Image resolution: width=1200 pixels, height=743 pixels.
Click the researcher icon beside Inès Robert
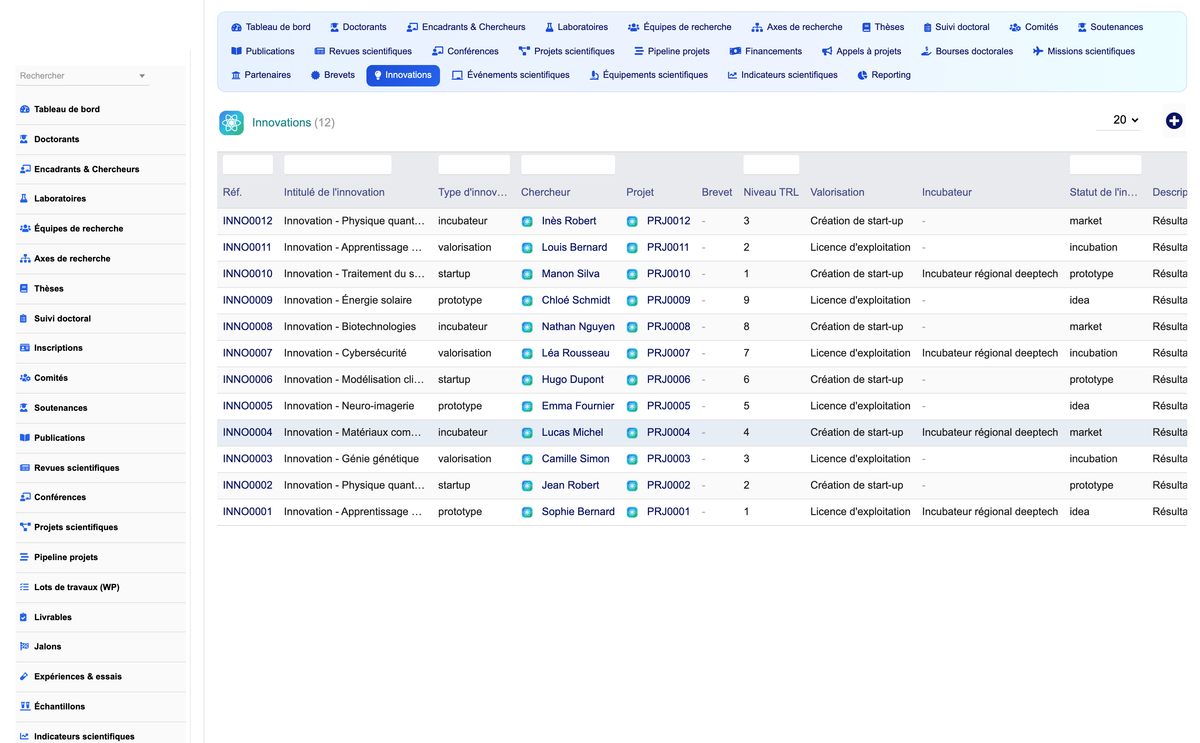pyautogui.click(x=527, y=221)
